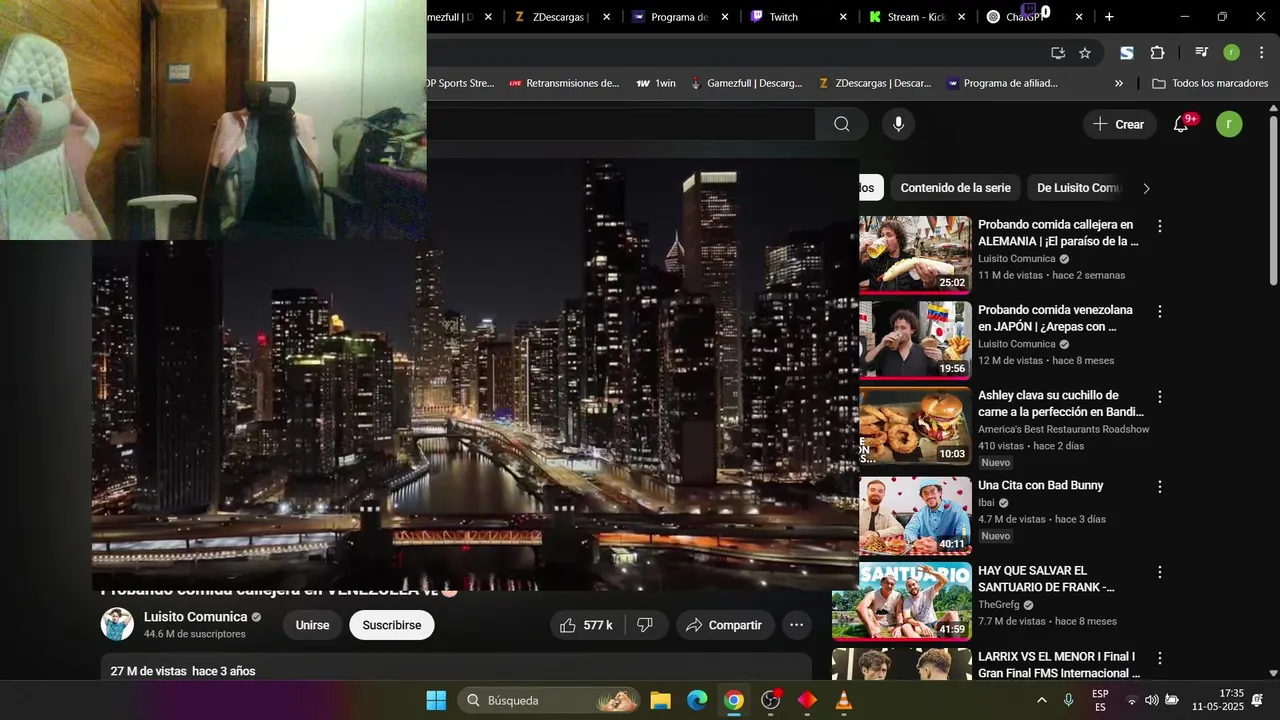Open options for Probando comida callejera en ALEMANIA video

(x=1160, y=227)
